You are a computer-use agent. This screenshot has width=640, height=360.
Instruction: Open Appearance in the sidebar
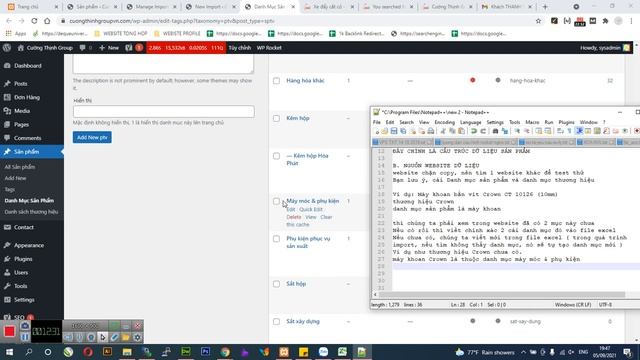pyautogui.click(x=29, y=245)
